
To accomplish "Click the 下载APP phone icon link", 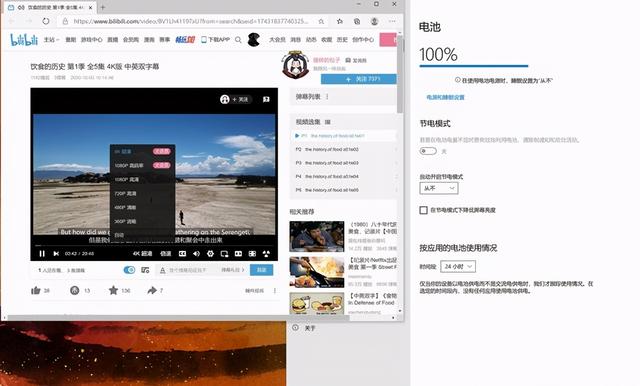I will (216, 40).
